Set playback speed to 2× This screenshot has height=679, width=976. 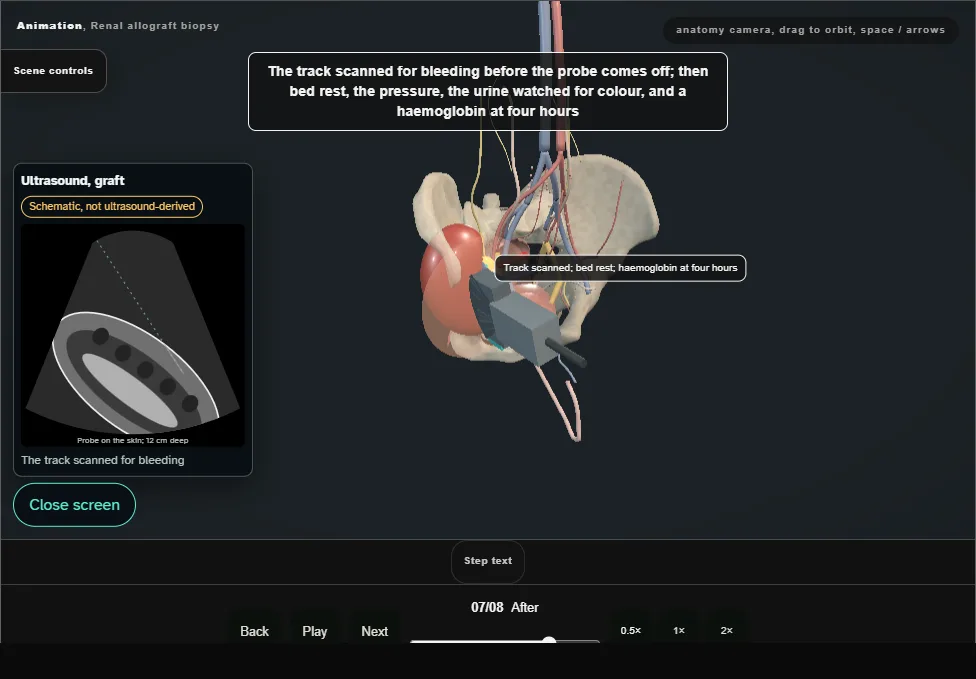pyautogui.click(x=726, y=630)
